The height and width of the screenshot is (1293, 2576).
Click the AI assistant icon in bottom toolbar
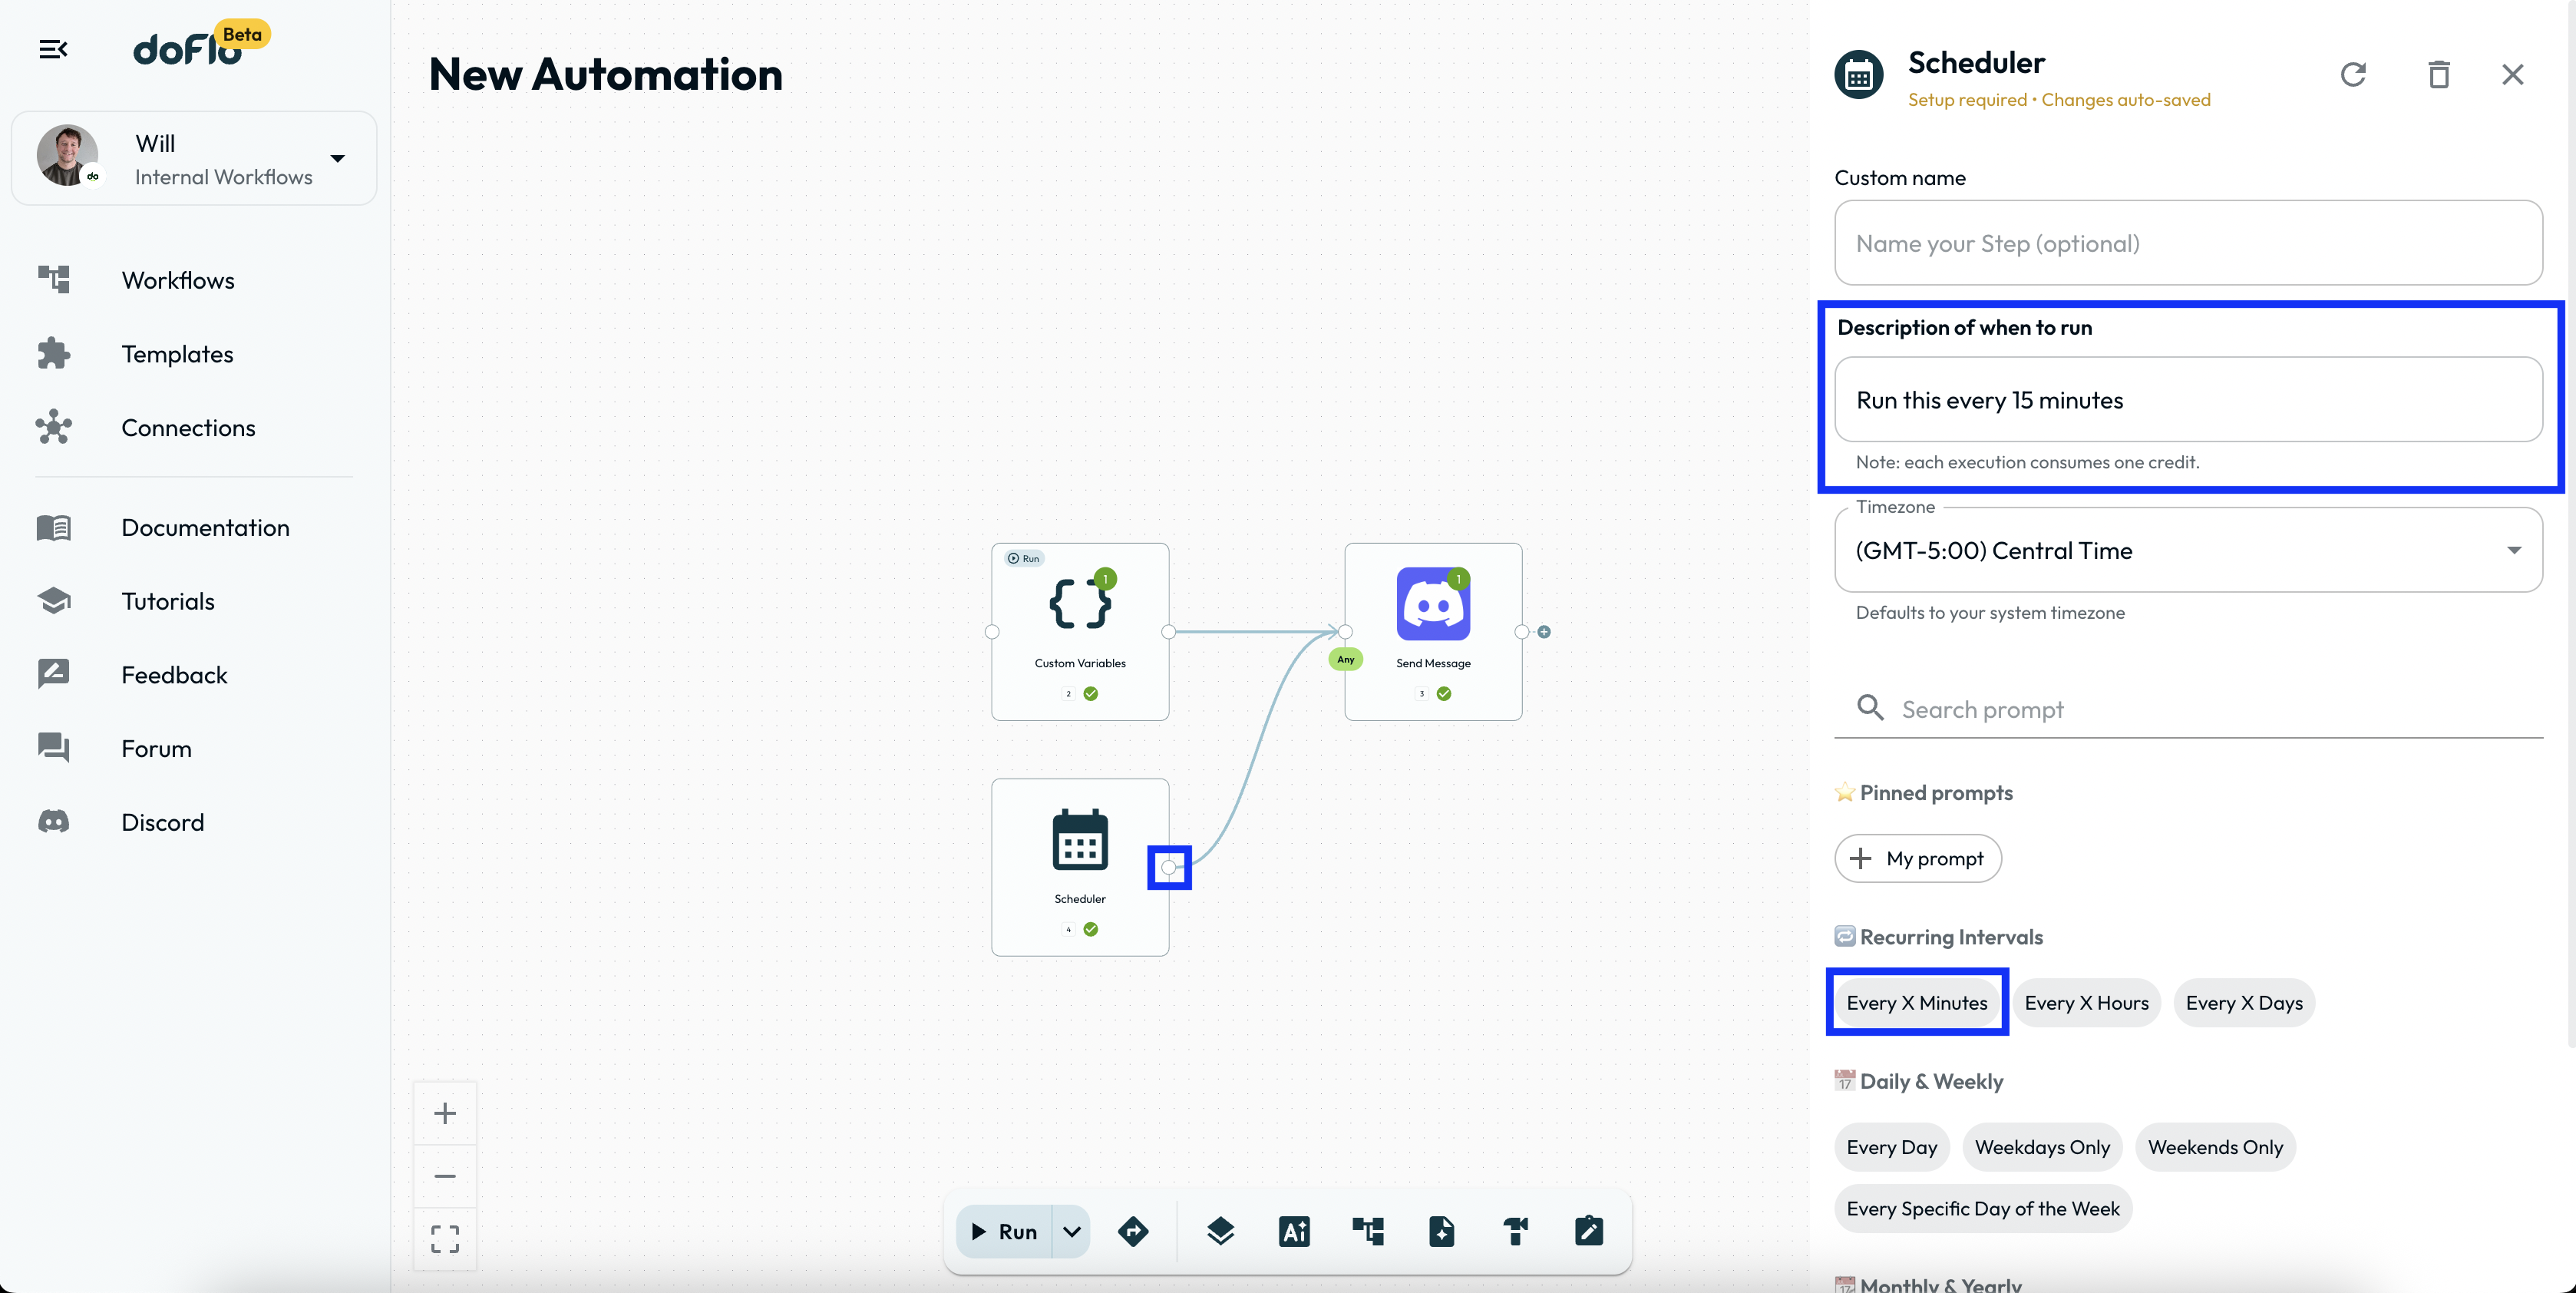point(1293,1231)
